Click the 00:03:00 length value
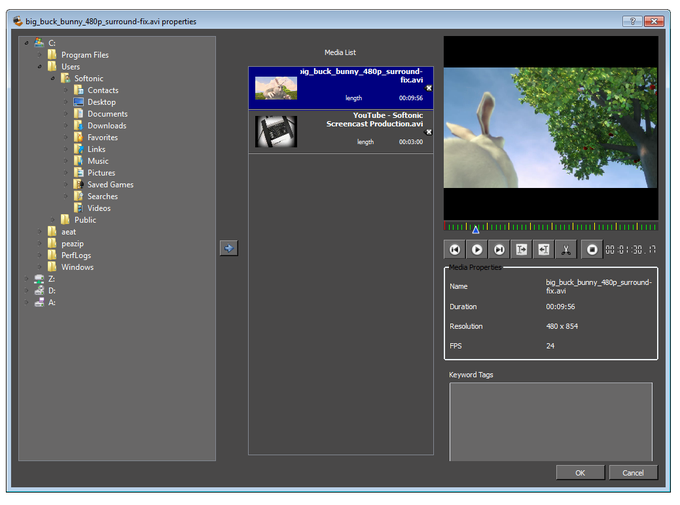680x505 pixels. (411, 142)
